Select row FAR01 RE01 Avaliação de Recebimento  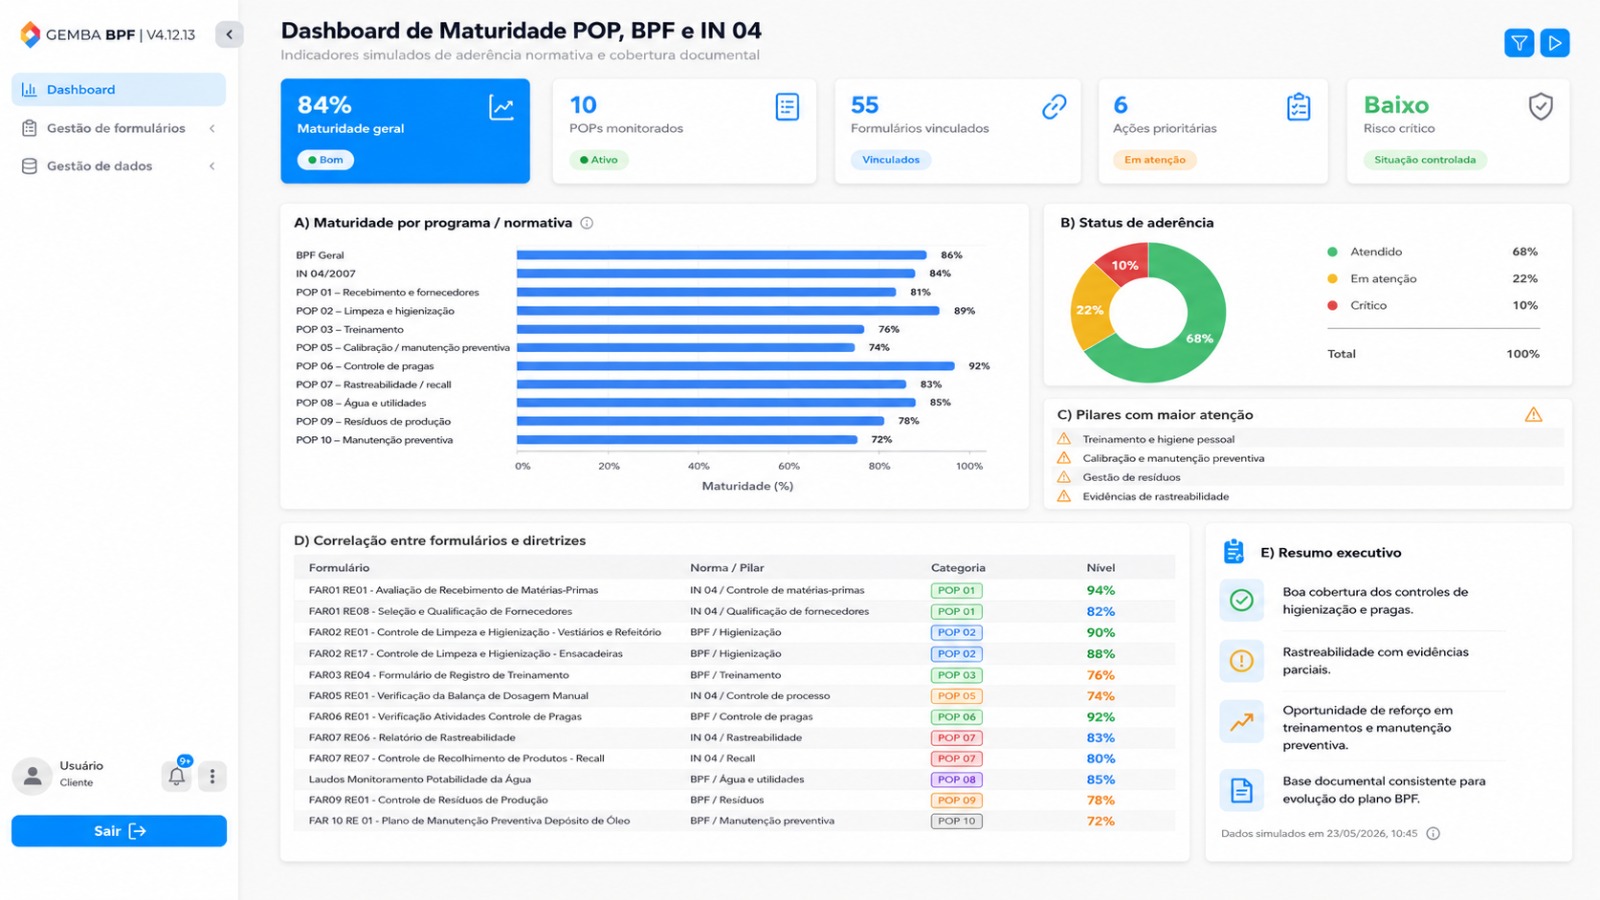735,590
